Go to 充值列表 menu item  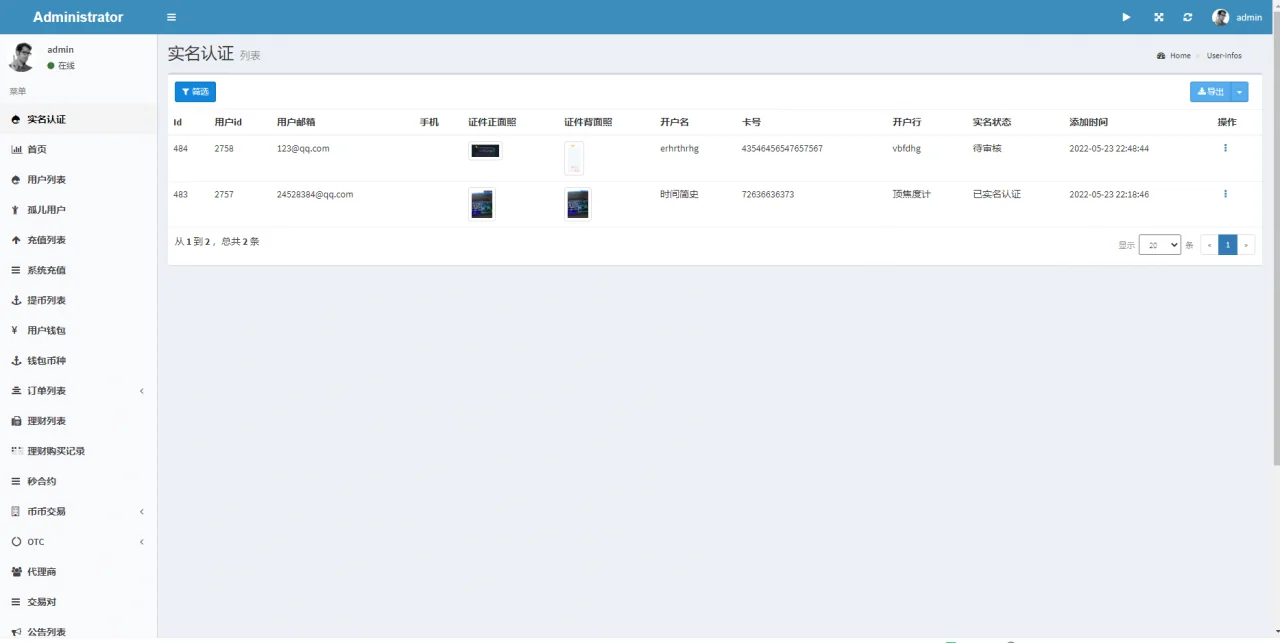[46, 240]
